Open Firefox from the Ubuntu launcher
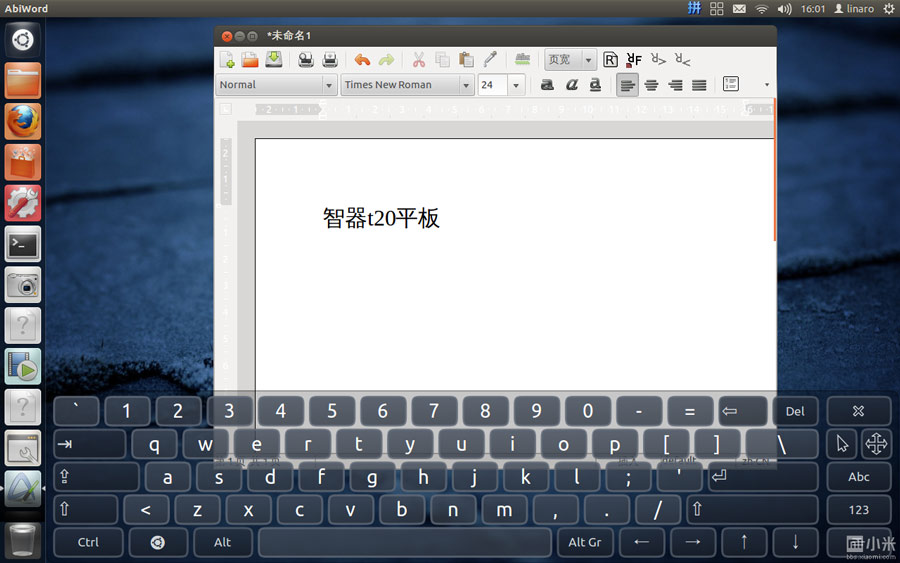900x563 pixels. (x=22, y=121)
